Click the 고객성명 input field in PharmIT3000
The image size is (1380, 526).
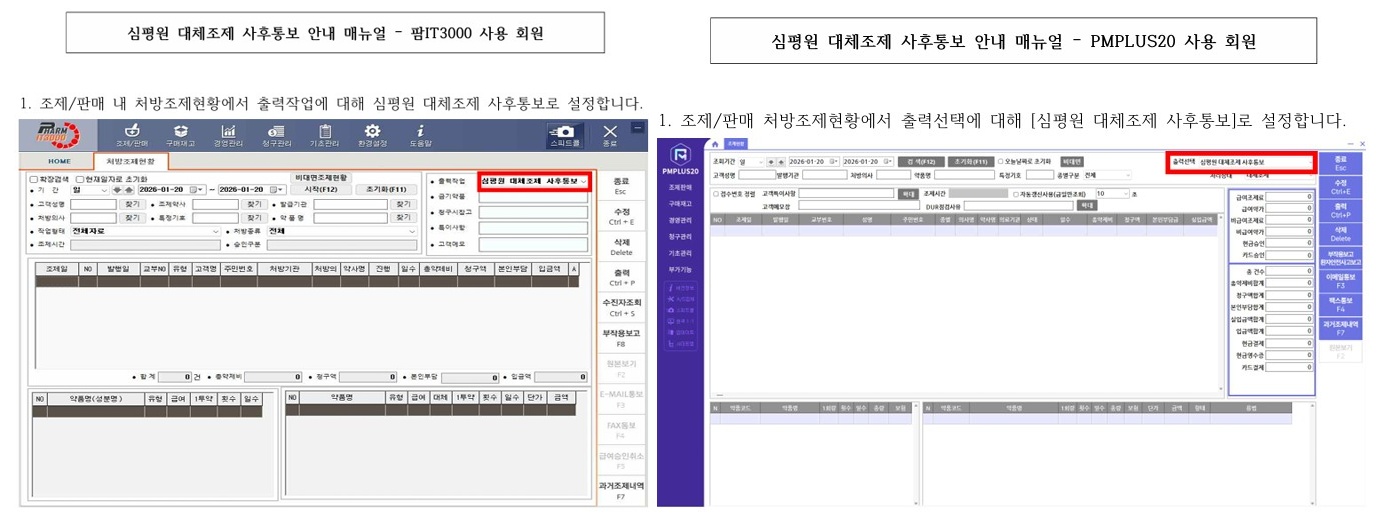pyautogui.click(x=94, y=204)
